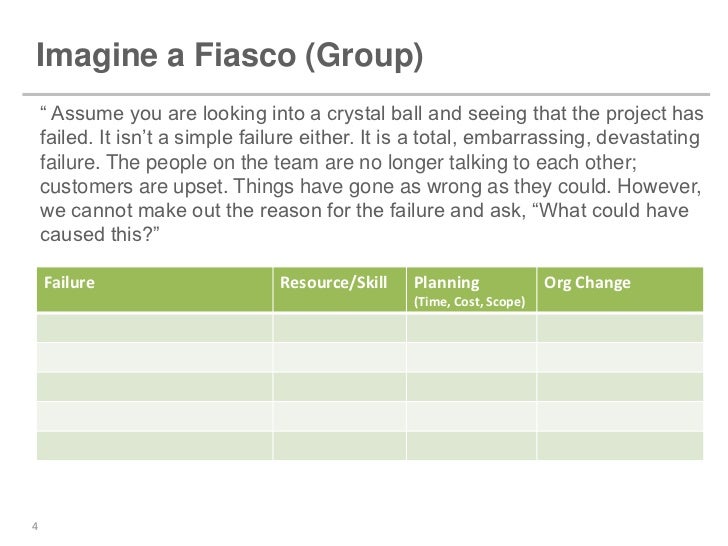Click the third-row cell under Failure
Viewport: 728px width, 546px height.
(155, 387)
